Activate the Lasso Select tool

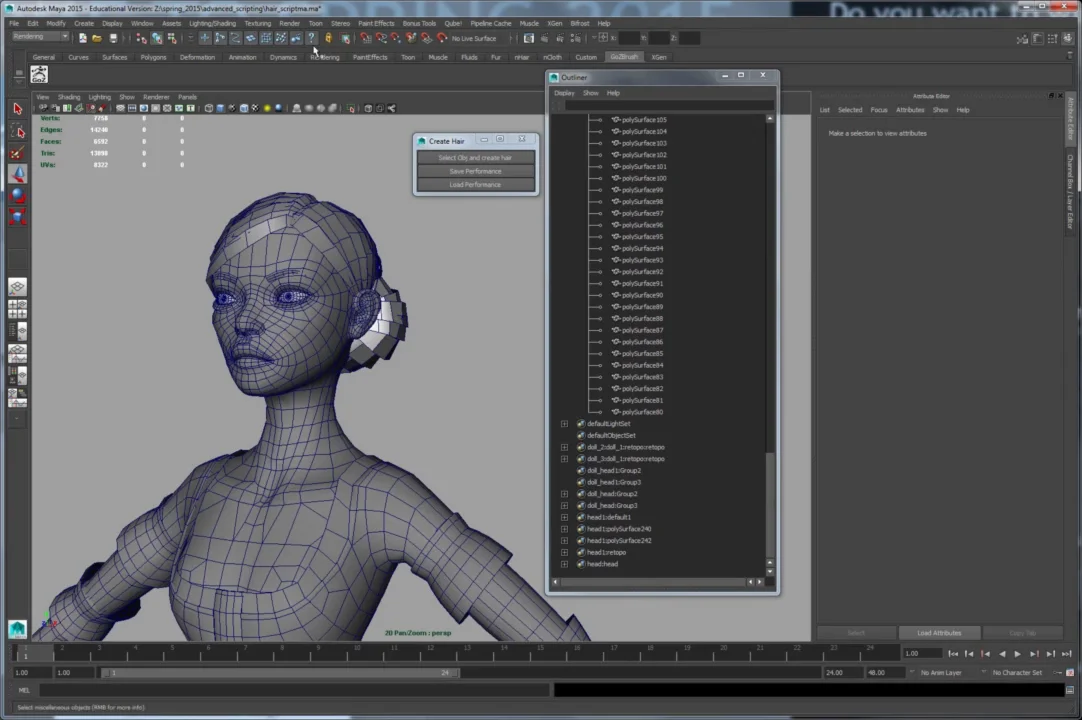click(17, 131)
